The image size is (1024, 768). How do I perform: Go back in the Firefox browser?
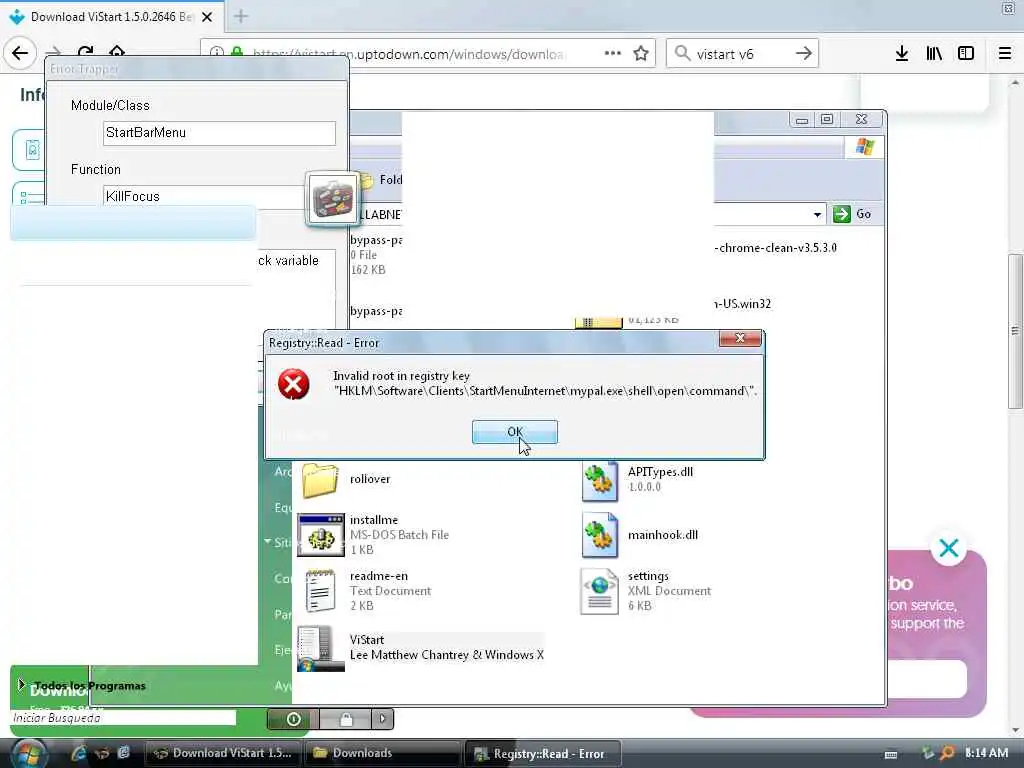pos(20,53)
